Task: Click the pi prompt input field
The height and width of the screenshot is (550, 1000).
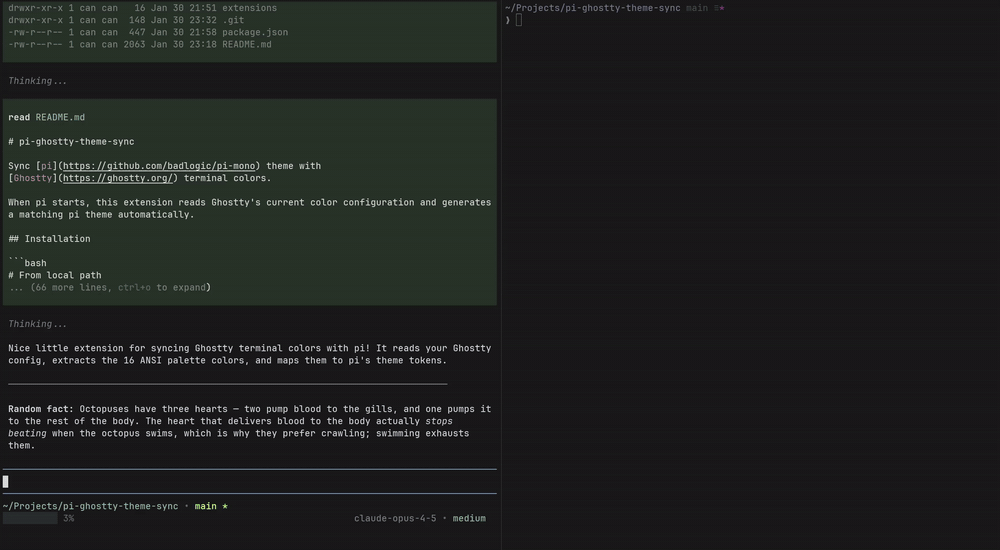Action: 249,482
